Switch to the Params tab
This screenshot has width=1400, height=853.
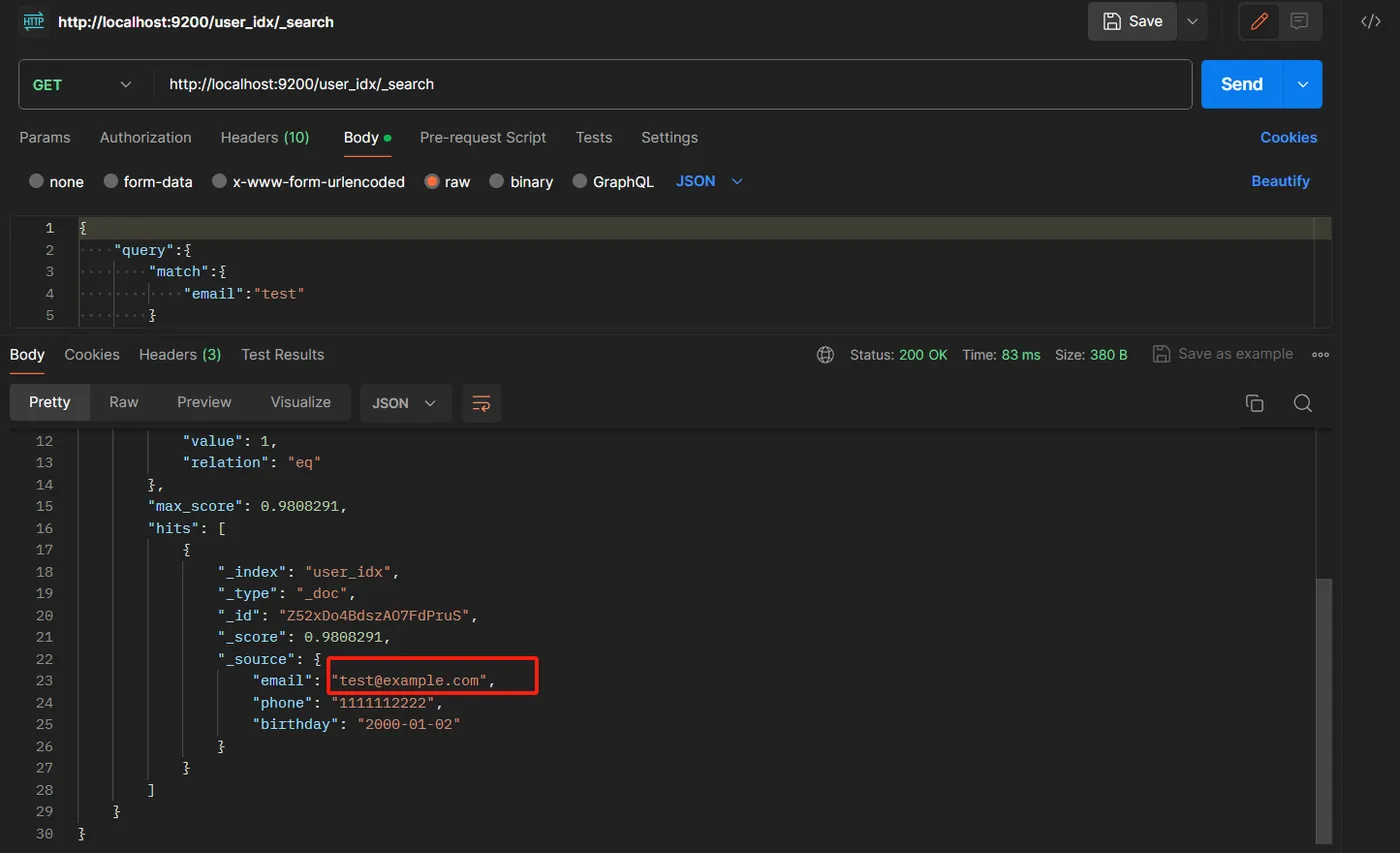pyautogui.click(x=45, y=137)
